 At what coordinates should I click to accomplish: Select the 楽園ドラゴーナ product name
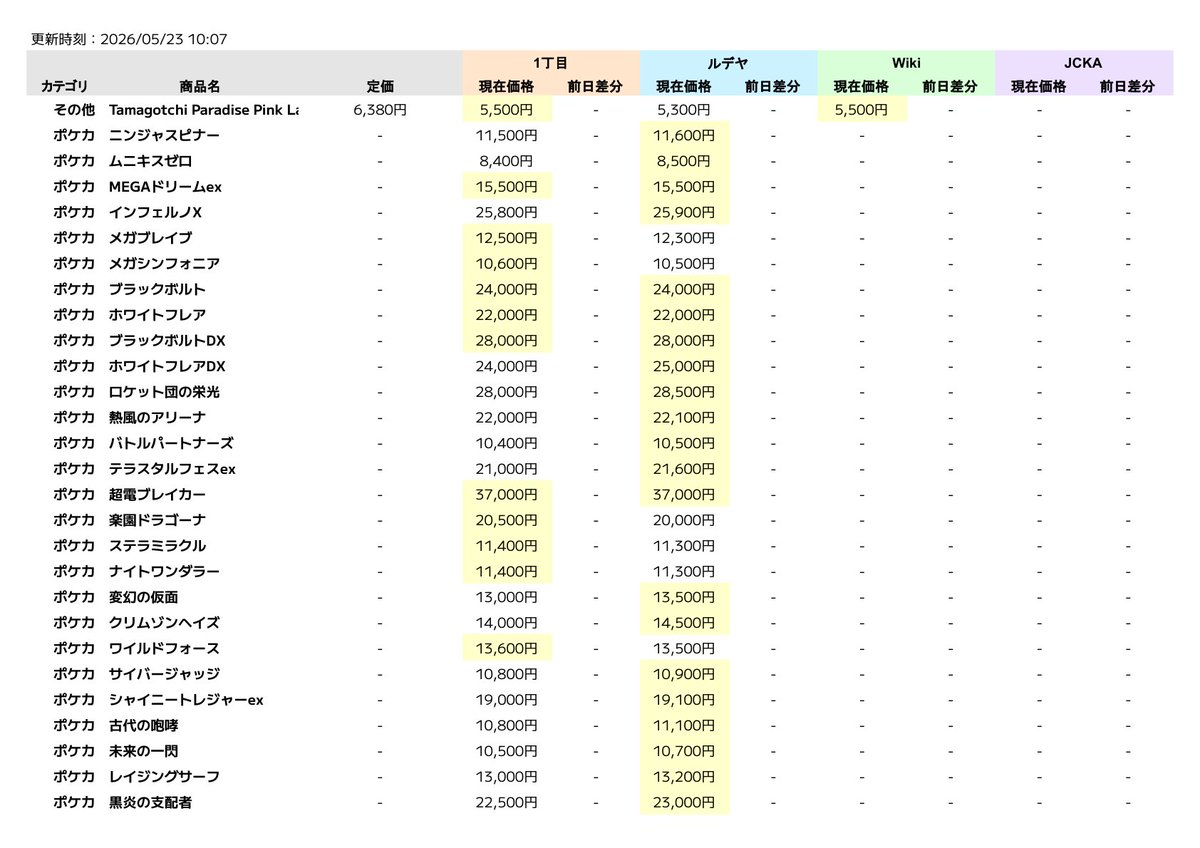157,521
